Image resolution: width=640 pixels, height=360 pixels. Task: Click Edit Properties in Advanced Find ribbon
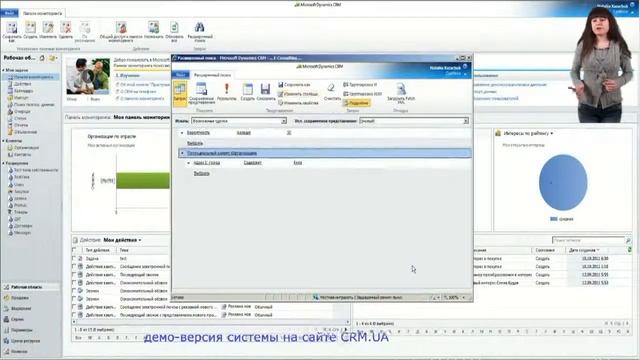[298, 103]
